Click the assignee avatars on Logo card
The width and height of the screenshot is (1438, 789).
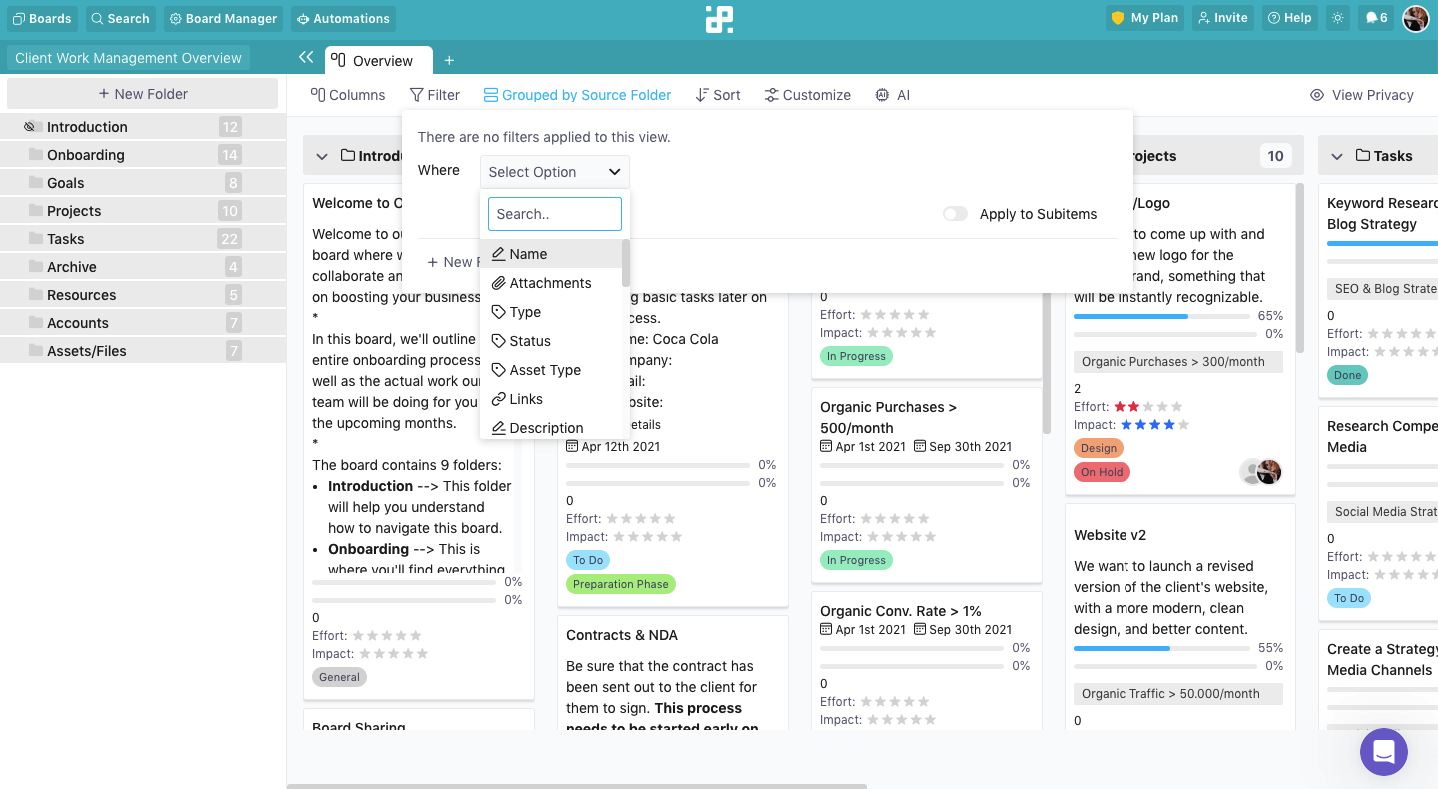pyautogui.click(x=1260, y=472)
